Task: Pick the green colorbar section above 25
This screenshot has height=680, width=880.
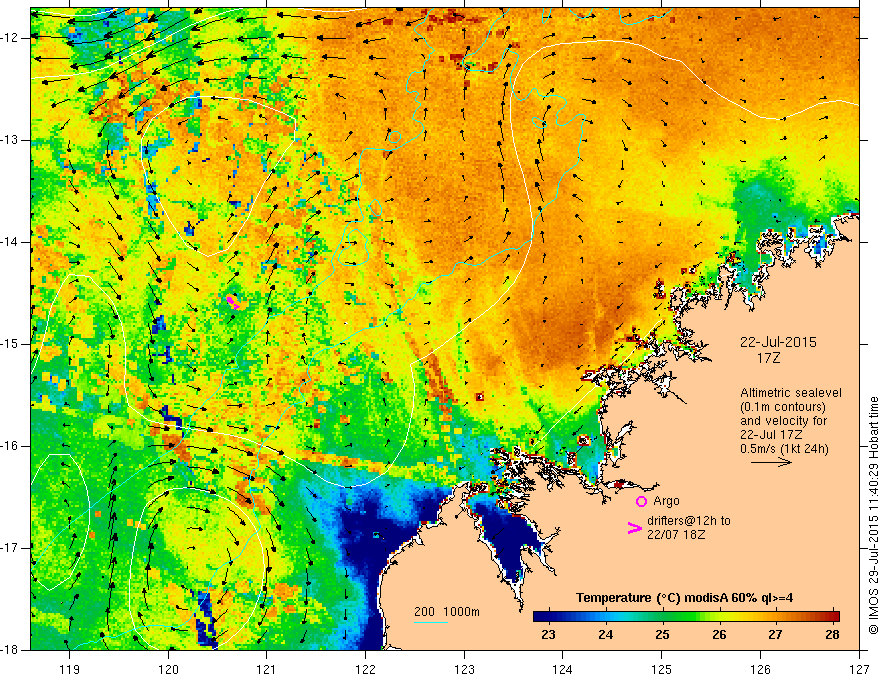Action: point(663,616)
